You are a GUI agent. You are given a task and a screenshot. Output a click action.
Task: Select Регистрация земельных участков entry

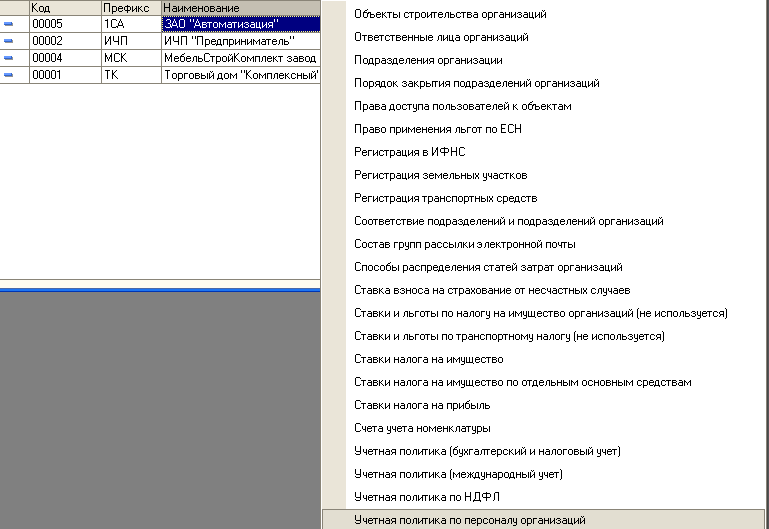click(440, 175)
